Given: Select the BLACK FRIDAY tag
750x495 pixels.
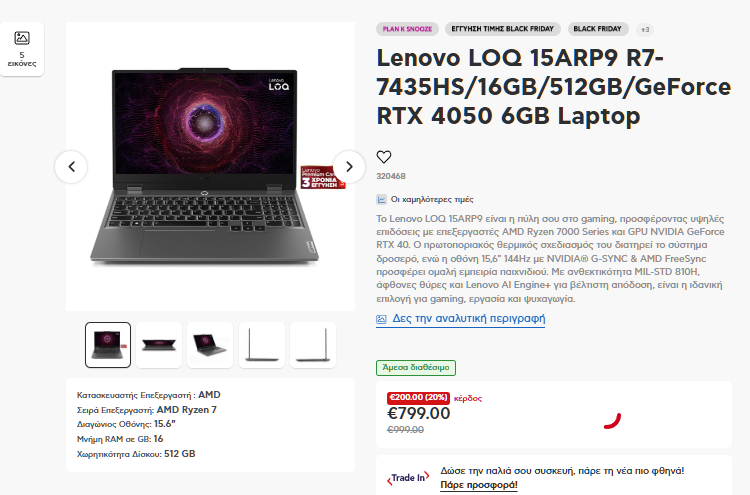Looking at the screenshot, I should [597, 29].
